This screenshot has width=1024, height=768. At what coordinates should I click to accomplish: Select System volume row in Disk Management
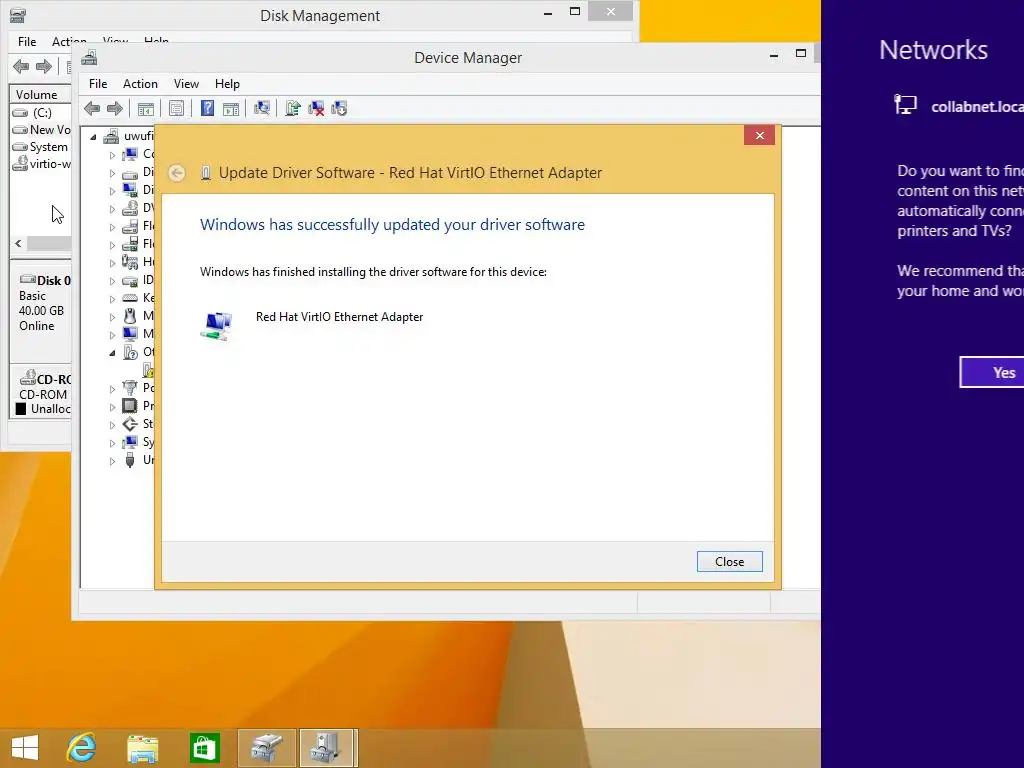coord(41,147)
